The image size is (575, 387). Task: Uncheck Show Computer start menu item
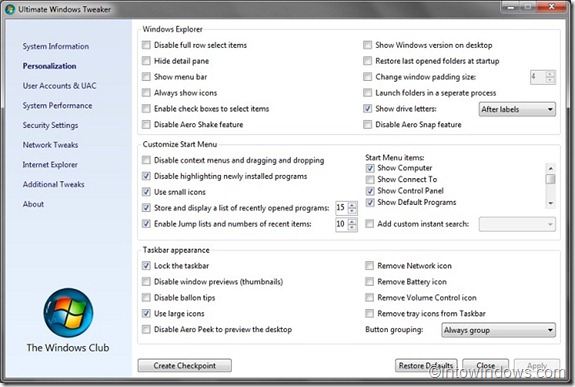pyautogui.click(x=370, y=168)
